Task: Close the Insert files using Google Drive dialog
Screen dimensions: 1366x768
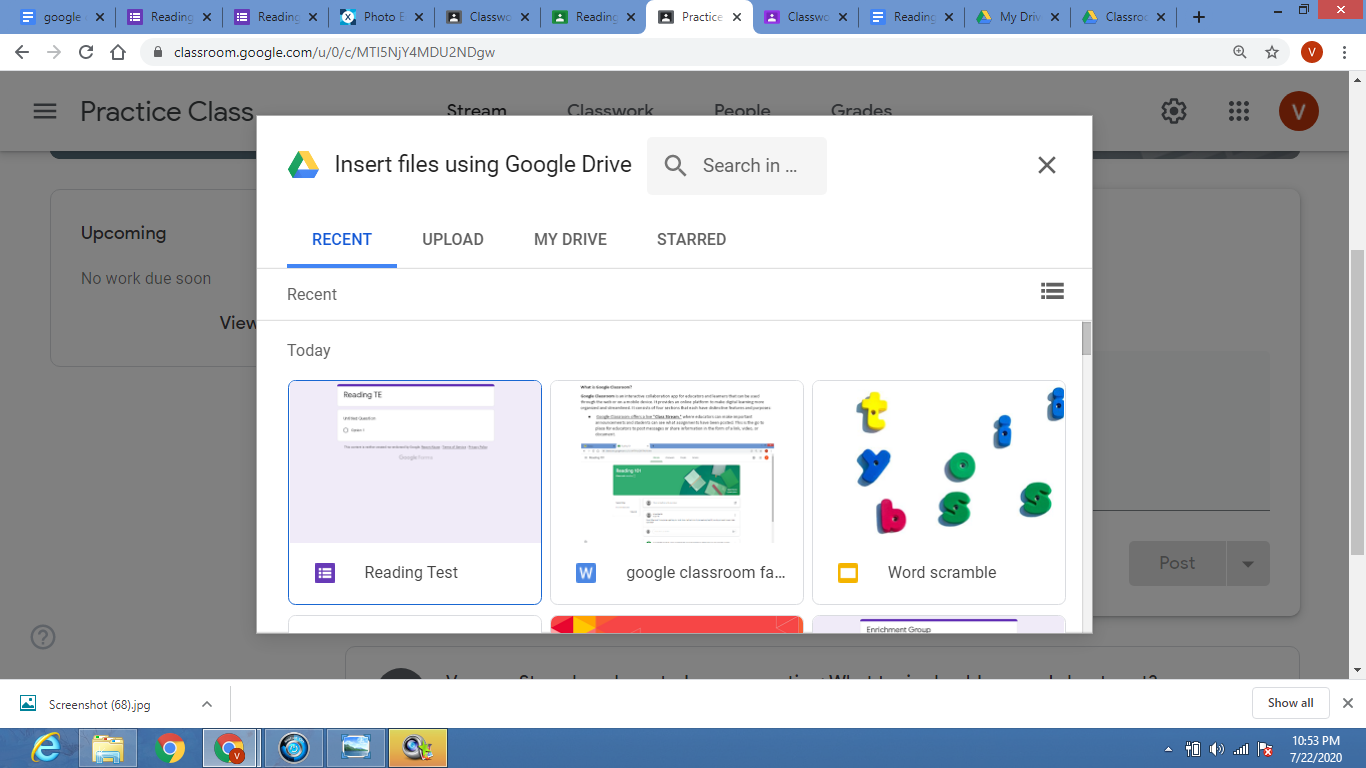Action: coord(1046,165)
